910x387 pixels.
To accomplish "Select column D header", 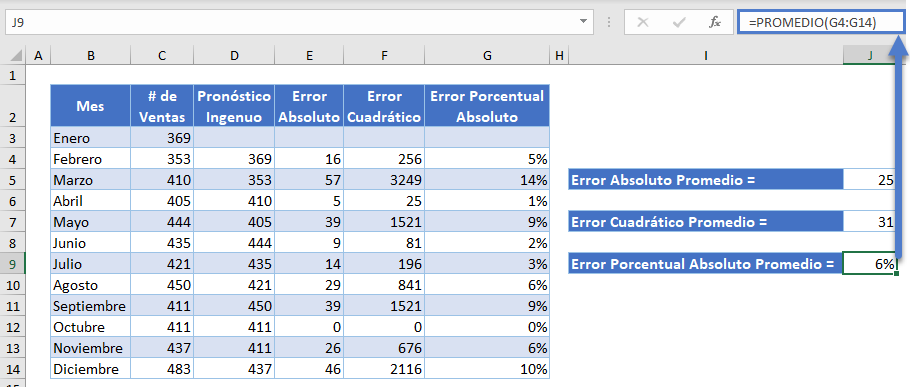I will point(234,56).
